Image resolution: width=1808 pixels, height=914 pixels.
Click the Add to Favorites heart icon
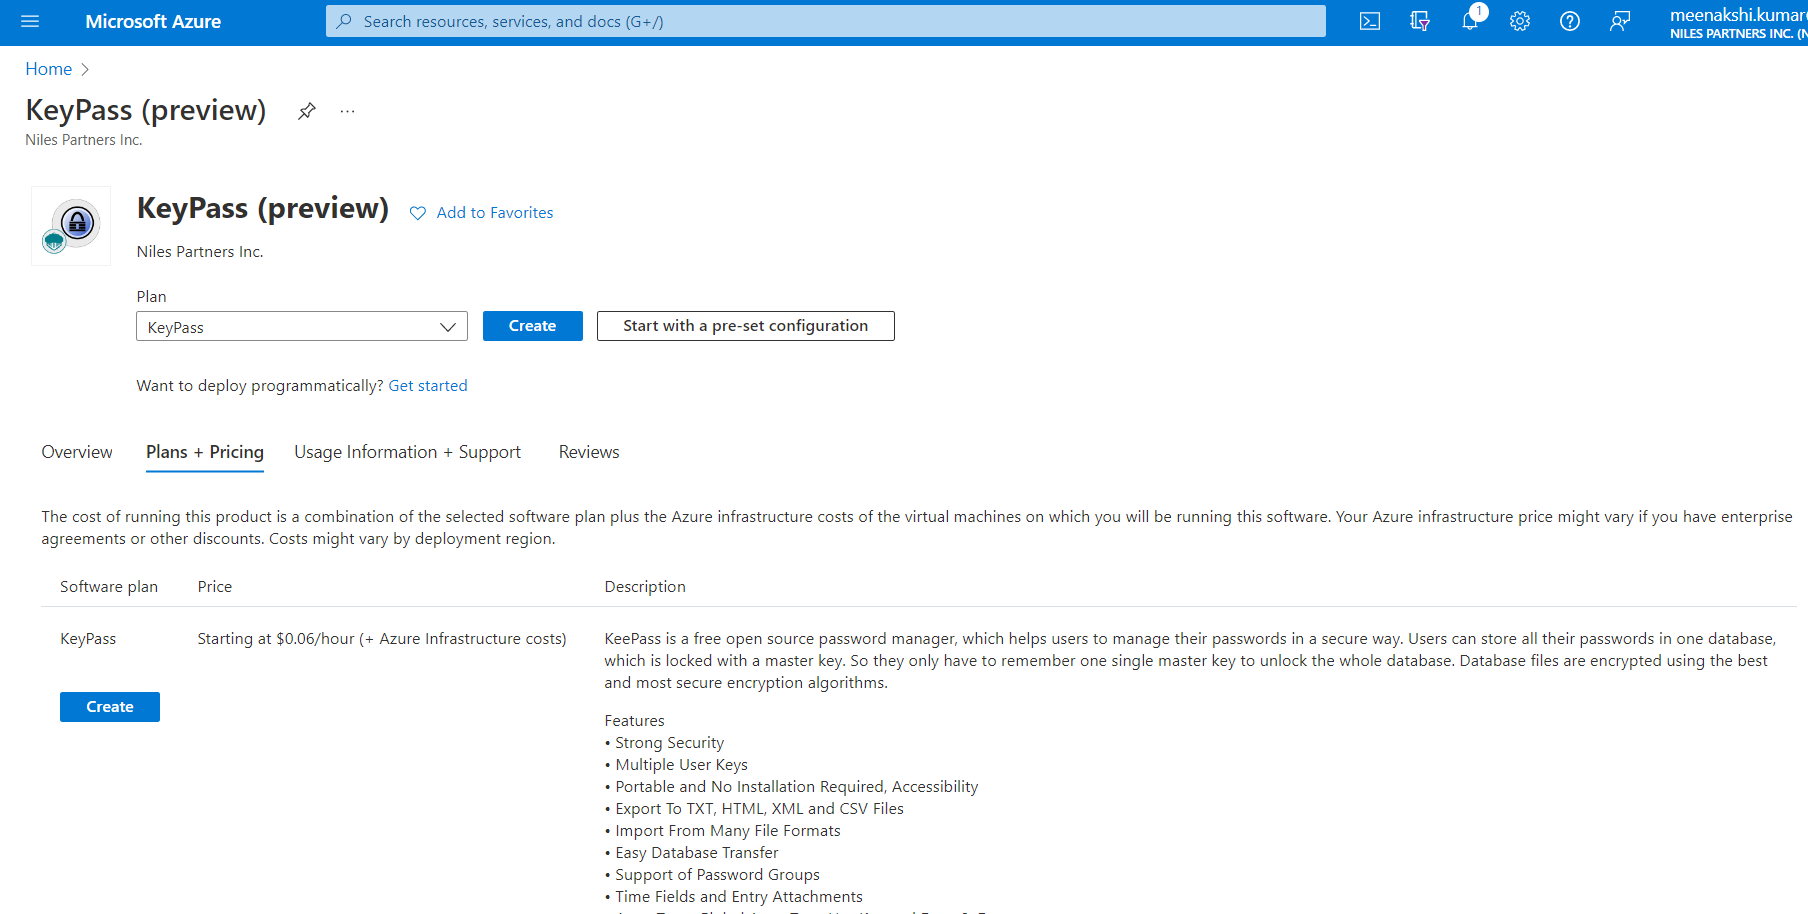click(x=418, y=213)
